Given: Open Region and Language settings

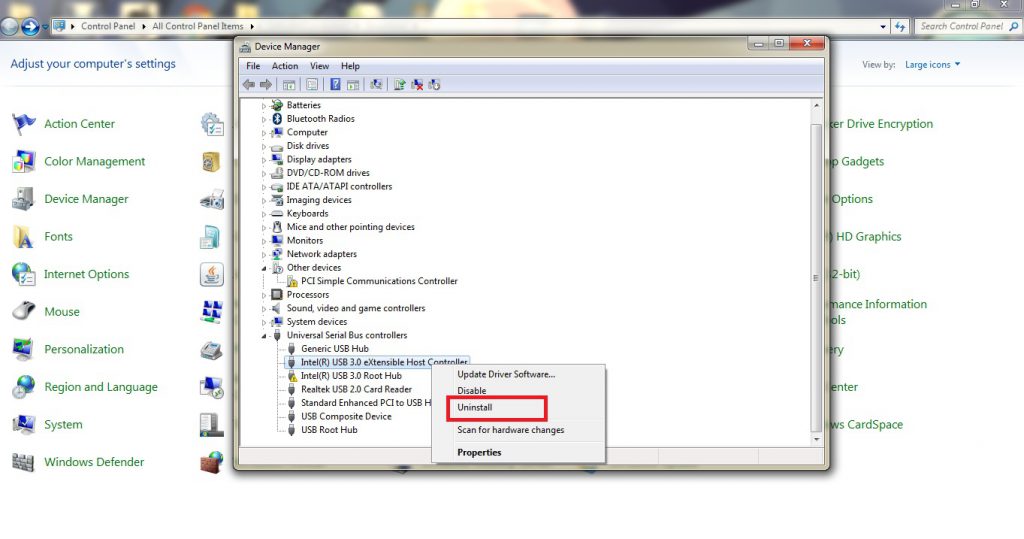Looking at the screenshot, I should (x=100, y=387).
